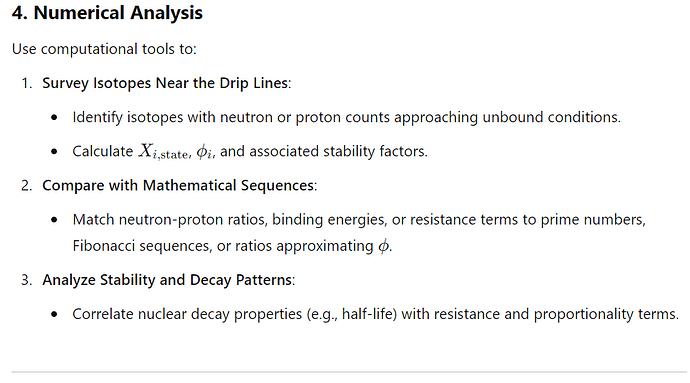Viewport: 690px width, 383px height.
Task: Click the bullet point before 'Identify isotopes'
Action: (54, 118)
